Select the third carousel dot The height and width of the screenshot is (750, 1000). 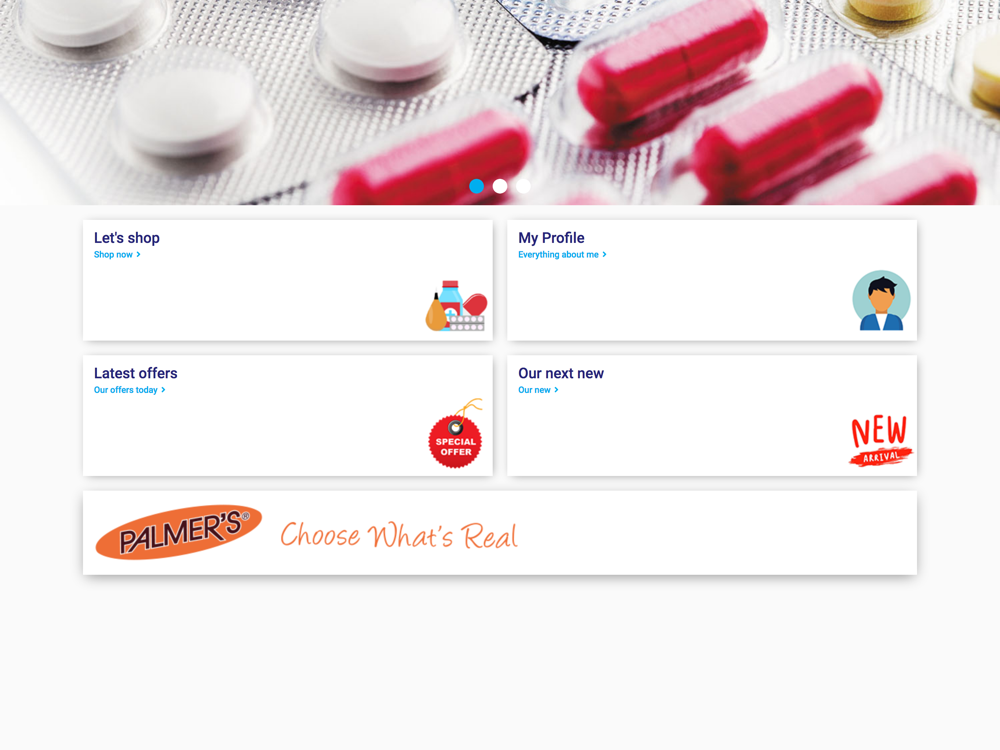tap(523, 186)
